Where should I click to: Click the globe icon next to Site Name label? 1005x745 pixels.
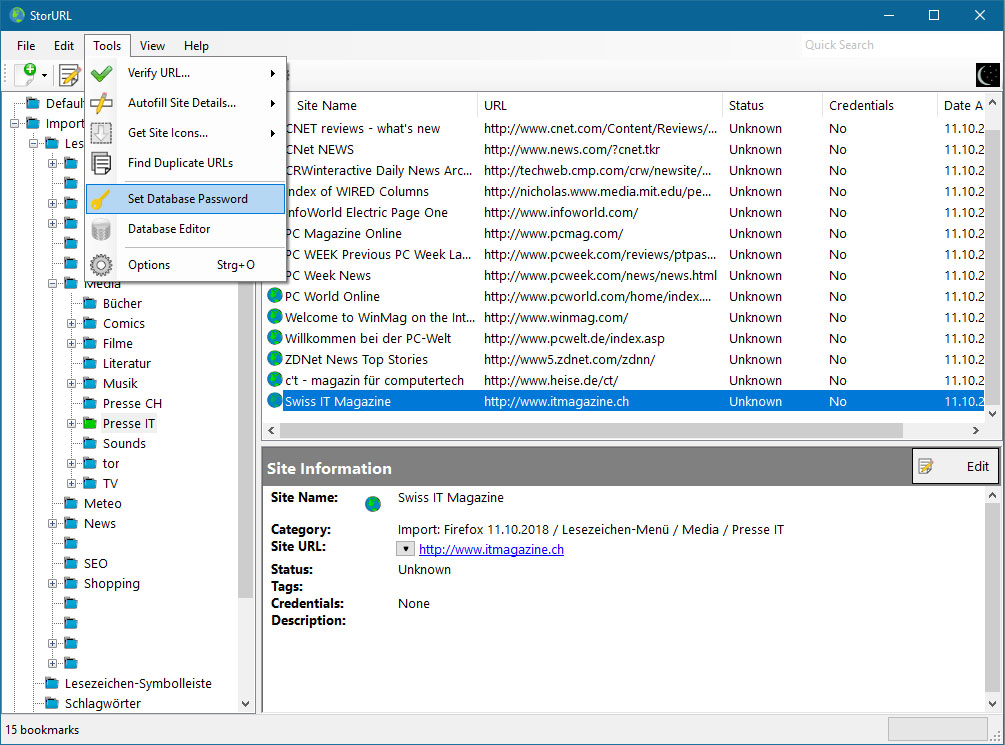[x=373, y=504]
